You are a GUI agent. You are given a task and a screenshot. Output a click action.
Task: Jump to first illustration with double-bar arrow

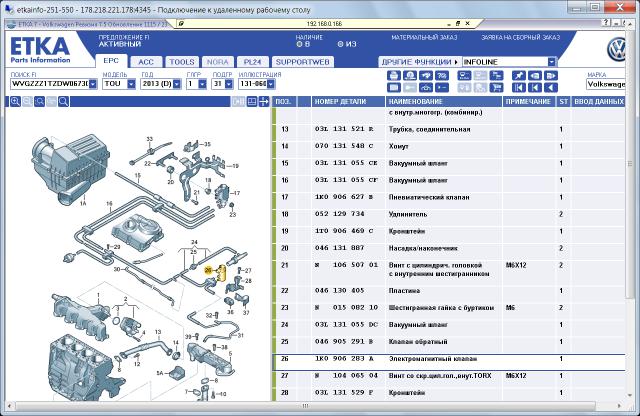(x=519, y=87)
